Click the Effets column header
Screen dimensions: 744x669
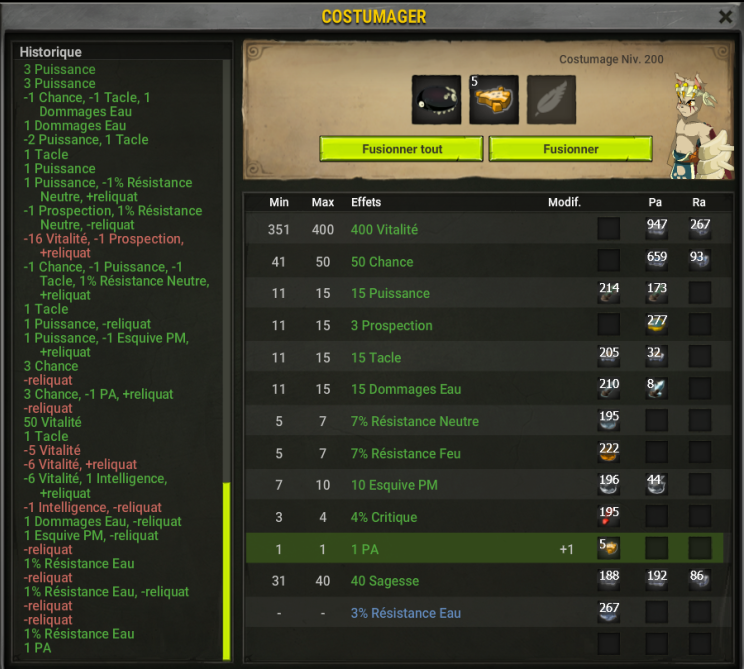[x=366, y=202]
